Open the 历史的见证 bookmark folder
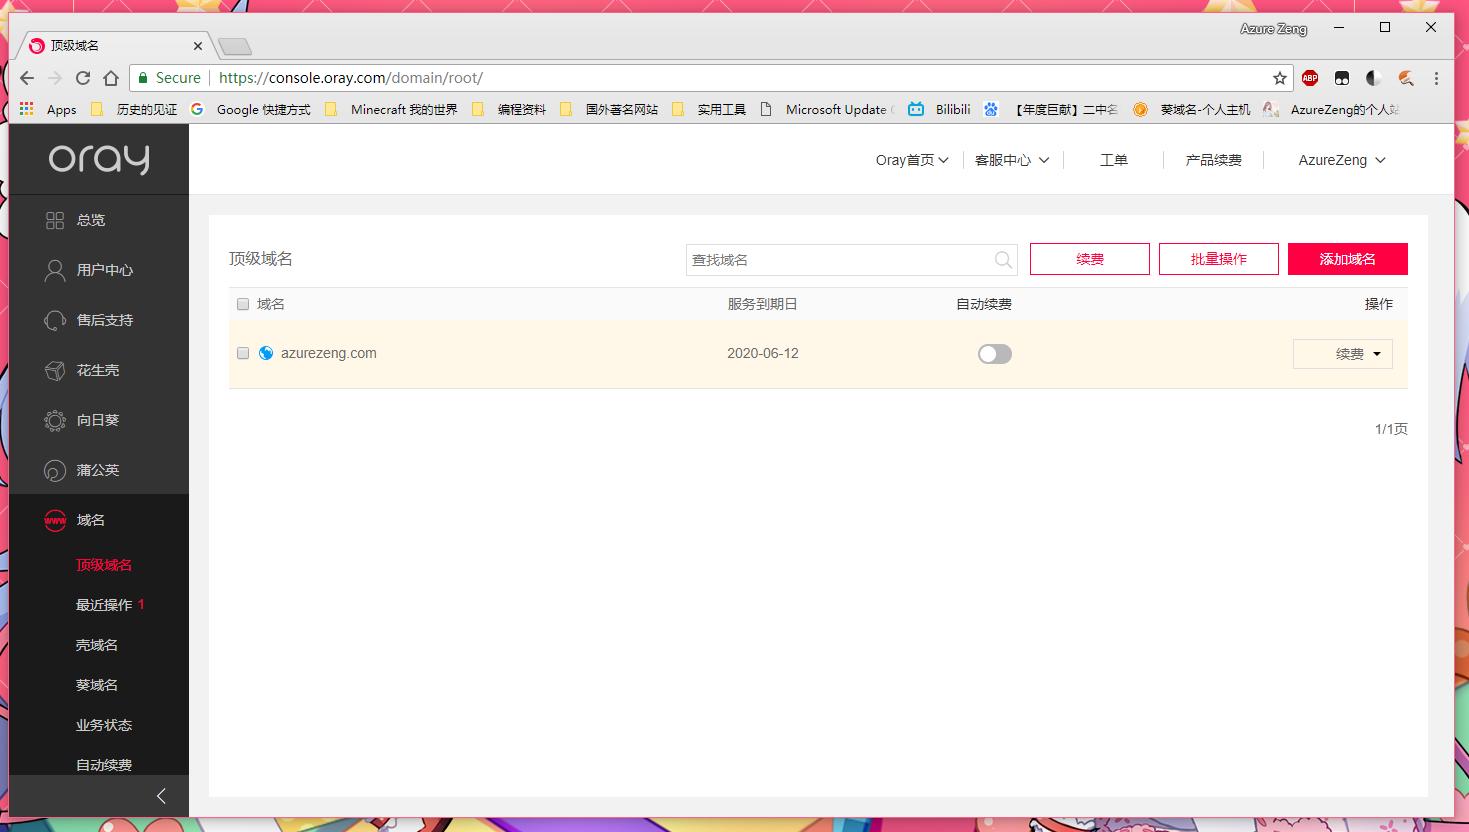 [x=134, y=109]
